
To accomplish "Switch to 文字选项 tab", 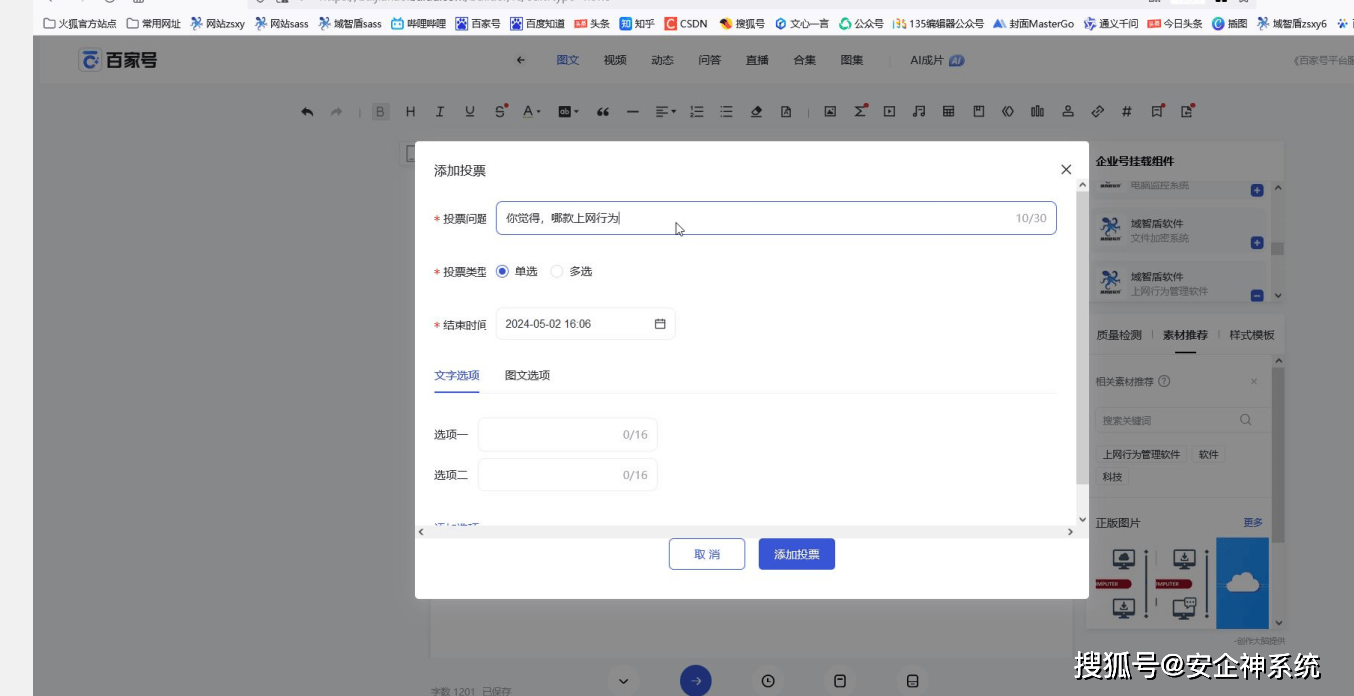I will (x=457, y=376).
